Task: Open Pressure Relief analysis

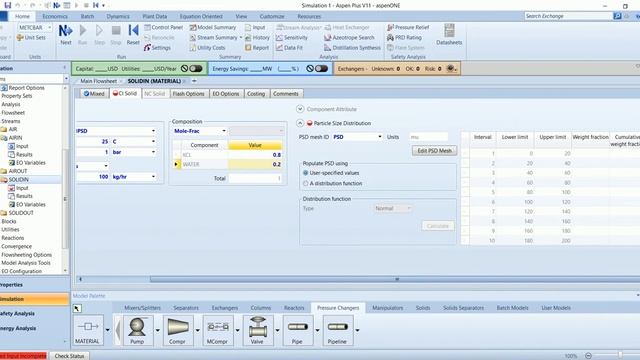Action: pos(408,27)
